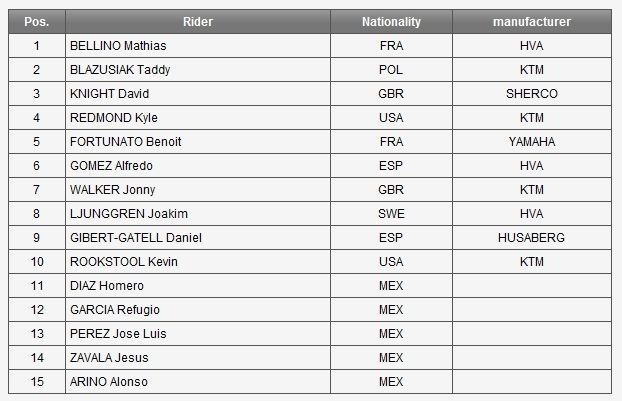The height and width of the screenshot is (401, 622).
Task: Select rider BELLINO Mathias
Action: [118, 46]
